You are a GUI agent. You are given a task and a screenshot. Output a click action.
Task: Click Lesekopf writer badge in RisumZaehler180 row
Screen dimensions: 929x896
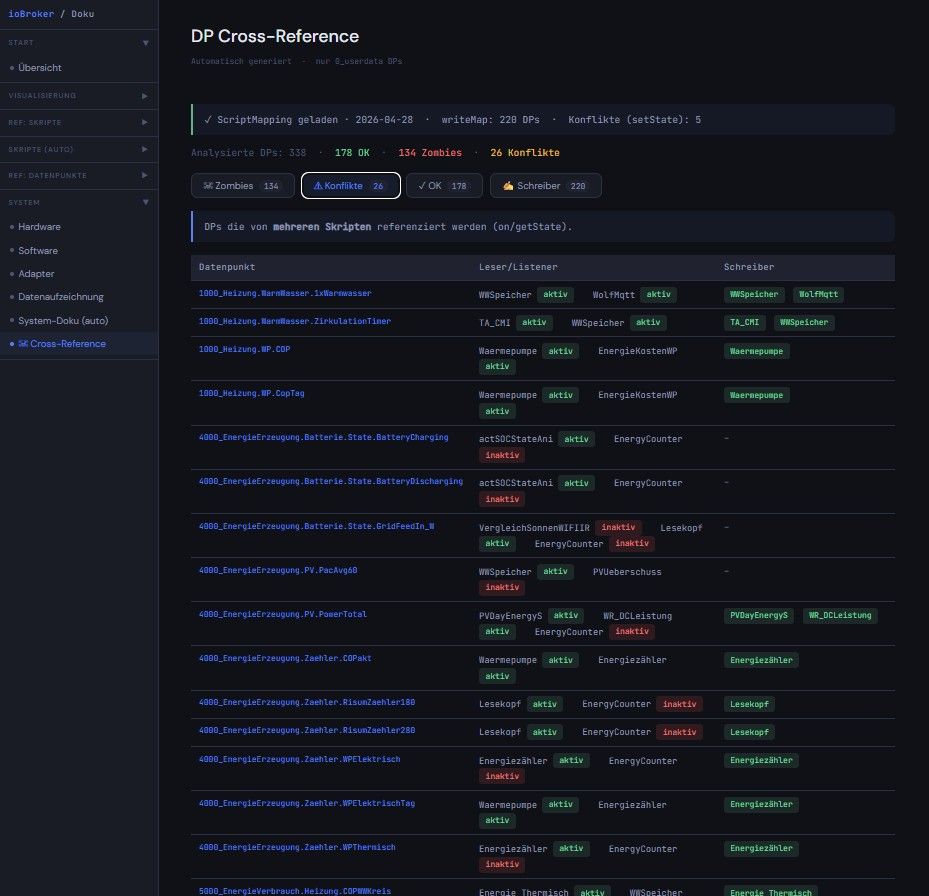coord(749,705)
